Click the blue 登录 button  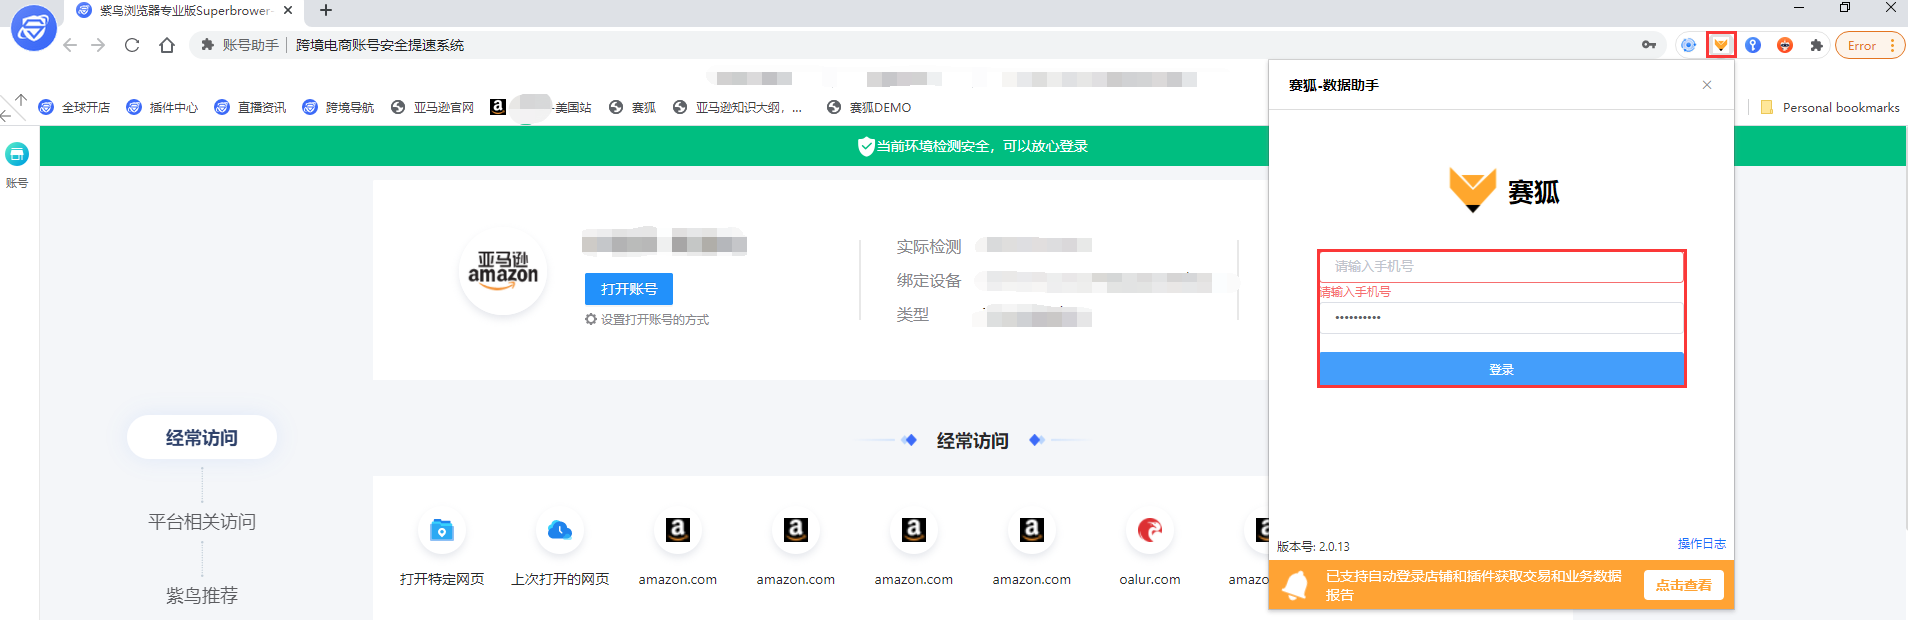click(1501, 369)
